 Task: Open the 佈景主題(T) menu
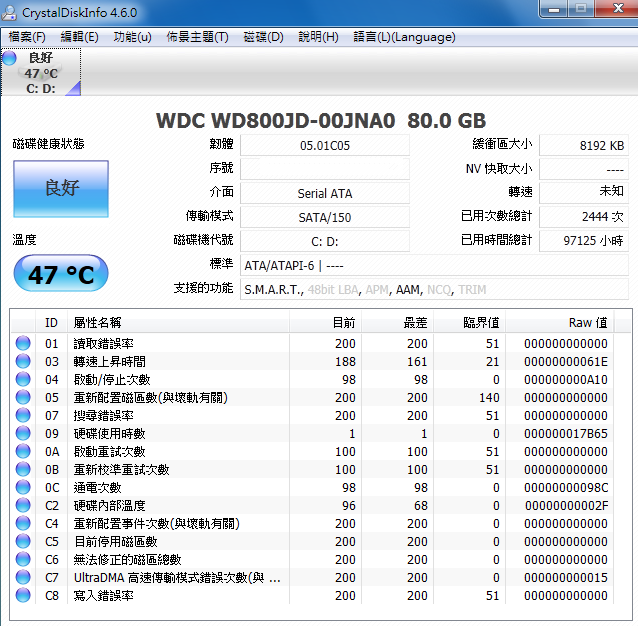(197, 37)
